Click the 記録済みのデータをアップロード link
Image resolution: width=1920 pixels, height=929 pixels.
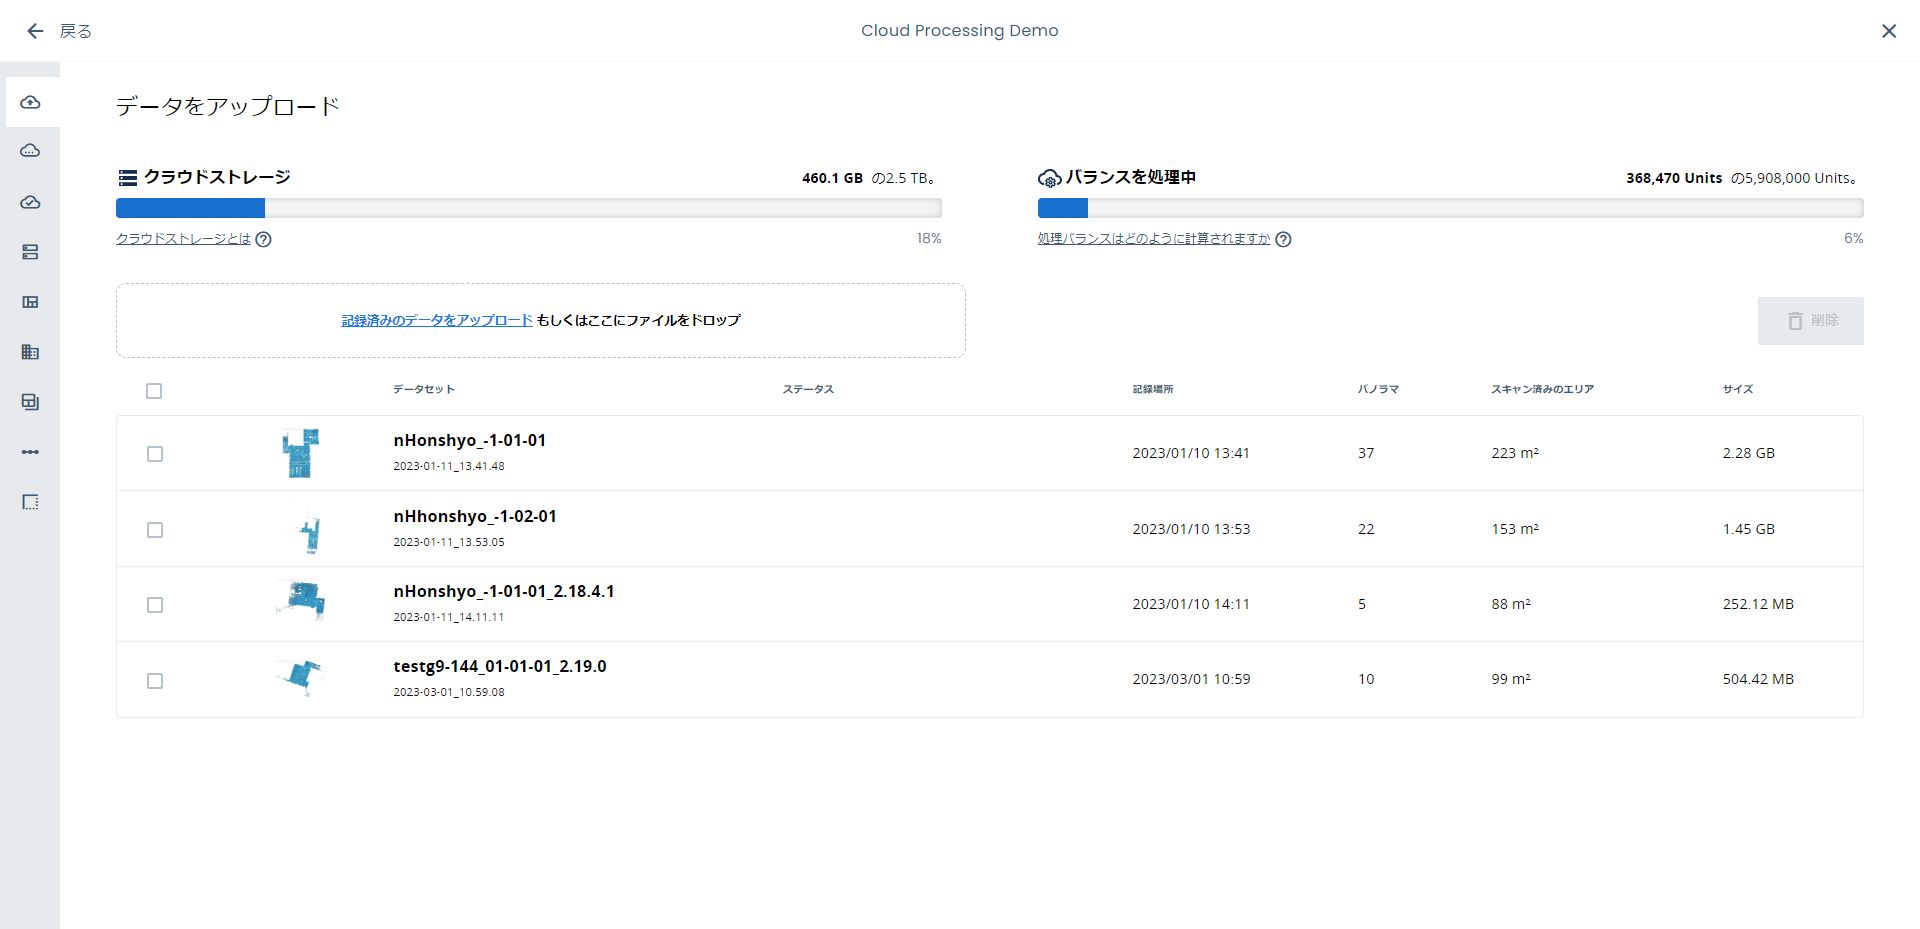tap(437, 320)
